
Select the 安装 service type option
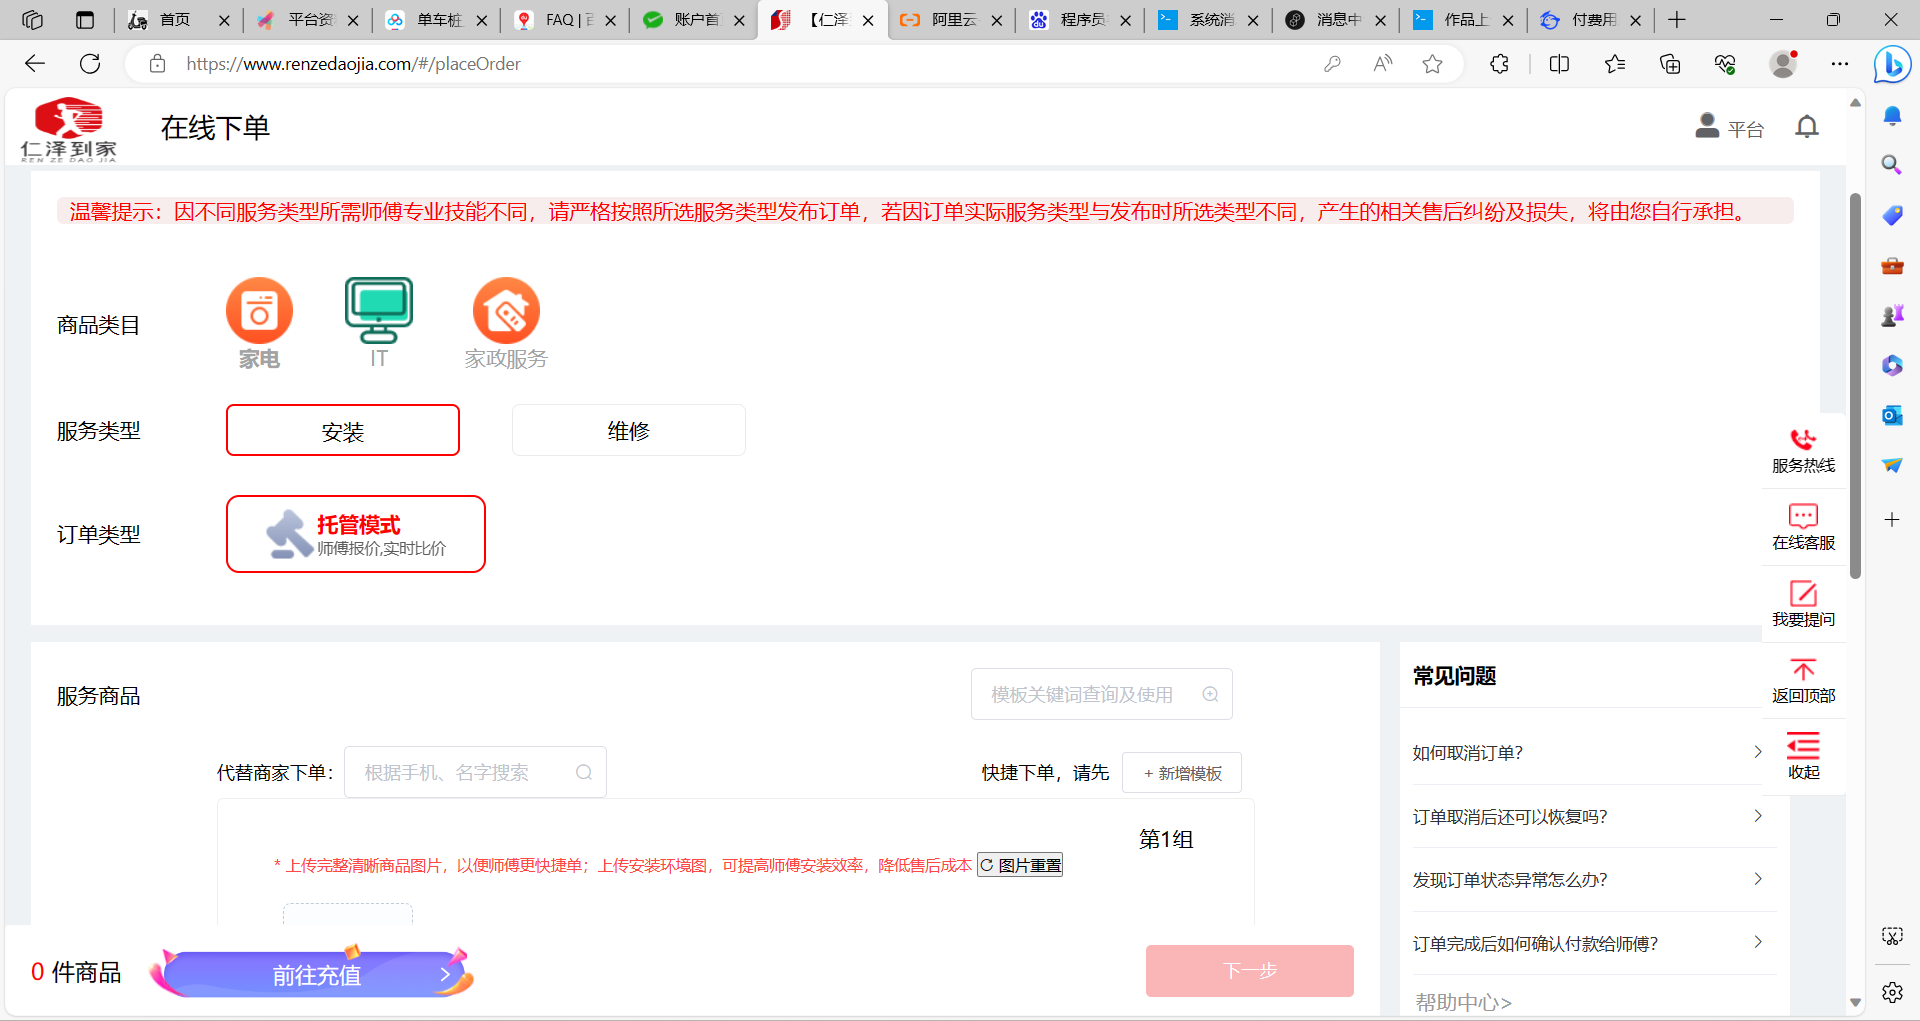point(343,430)
